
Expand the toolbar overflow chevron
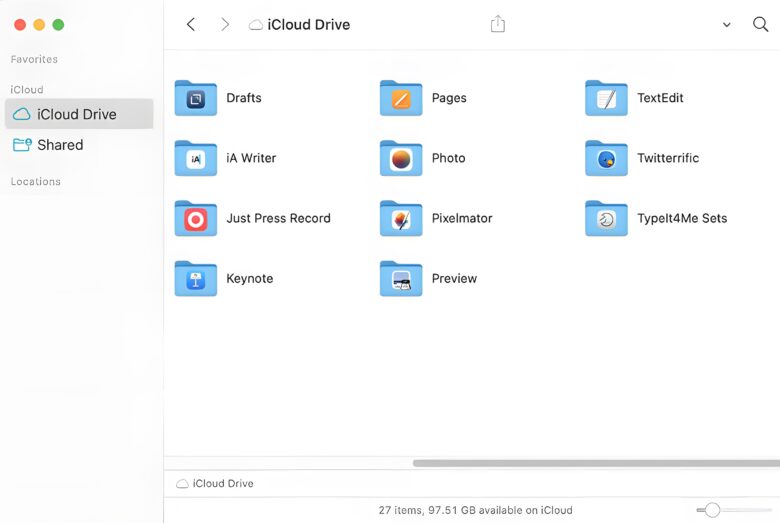[726, 25]
